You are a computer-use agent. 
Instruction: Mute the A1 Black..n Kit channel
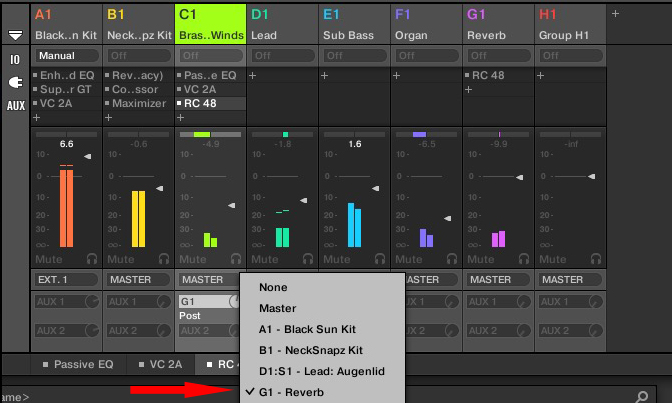49,259
